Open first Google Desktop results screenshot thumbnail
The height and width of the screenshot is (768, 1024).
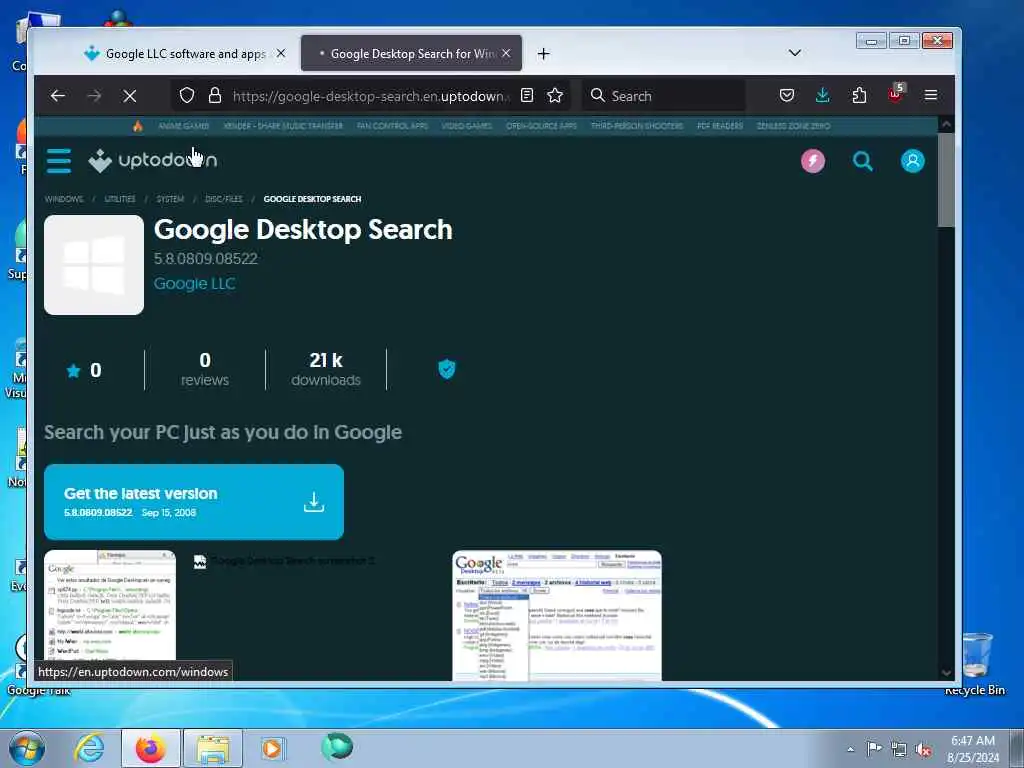(110, 615)
